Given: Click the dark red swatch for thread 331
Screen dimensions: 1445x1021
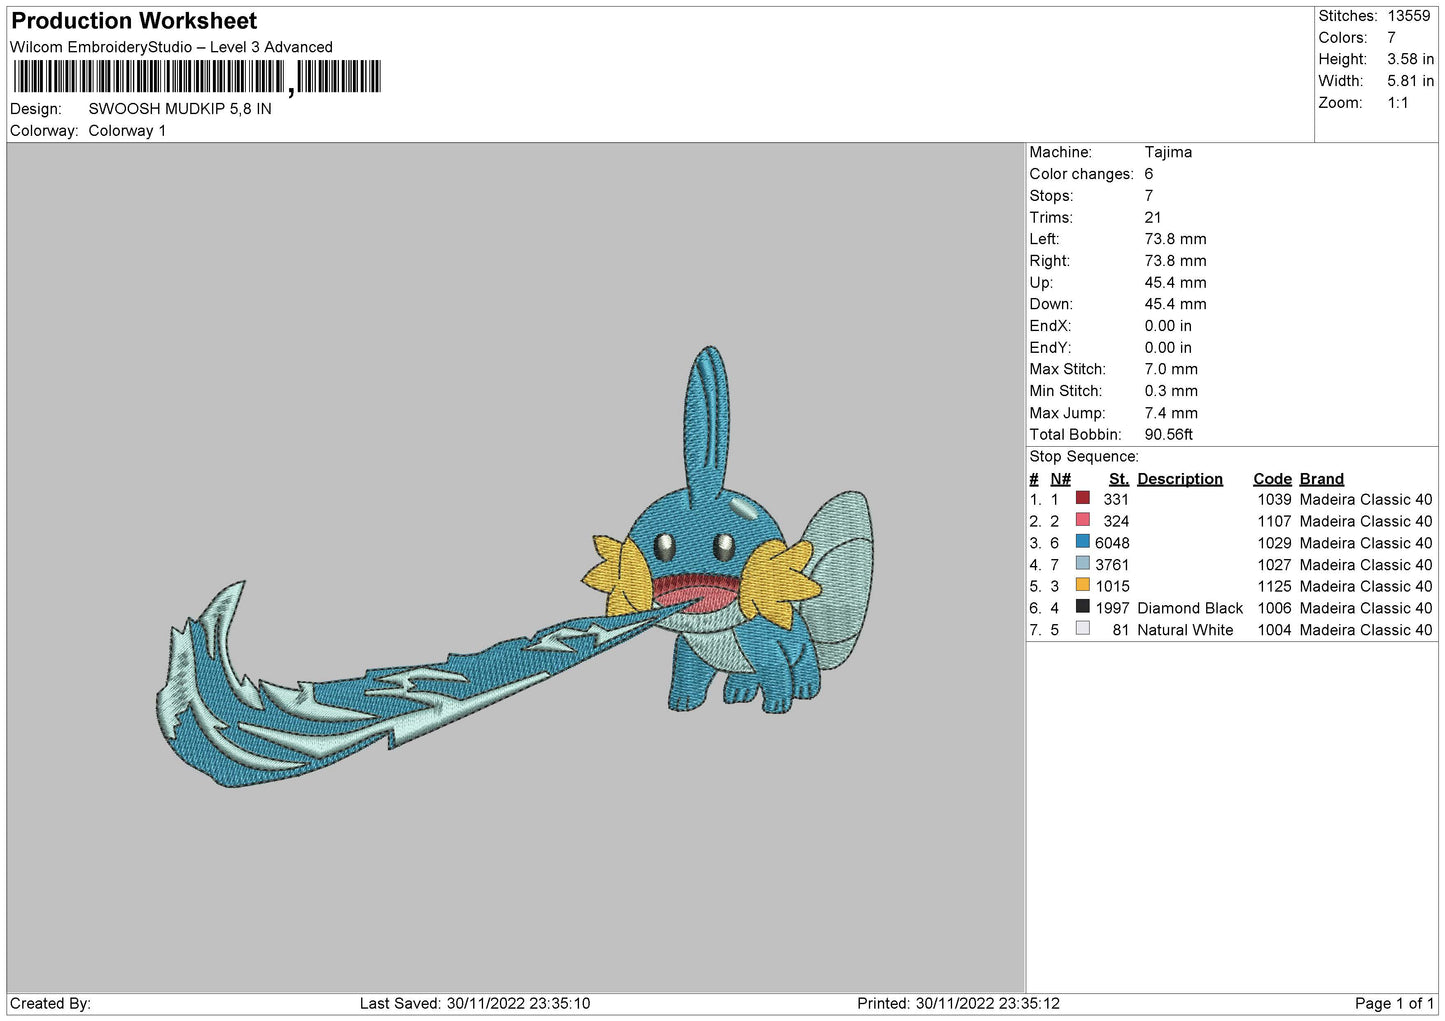Looking at the screenshot, I should pos(1082,498).
